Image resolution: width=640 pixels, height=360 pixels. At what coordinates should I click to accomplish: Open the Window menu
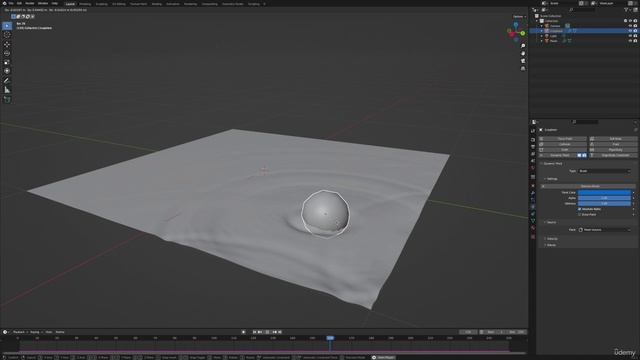click(x=43, y=3)
